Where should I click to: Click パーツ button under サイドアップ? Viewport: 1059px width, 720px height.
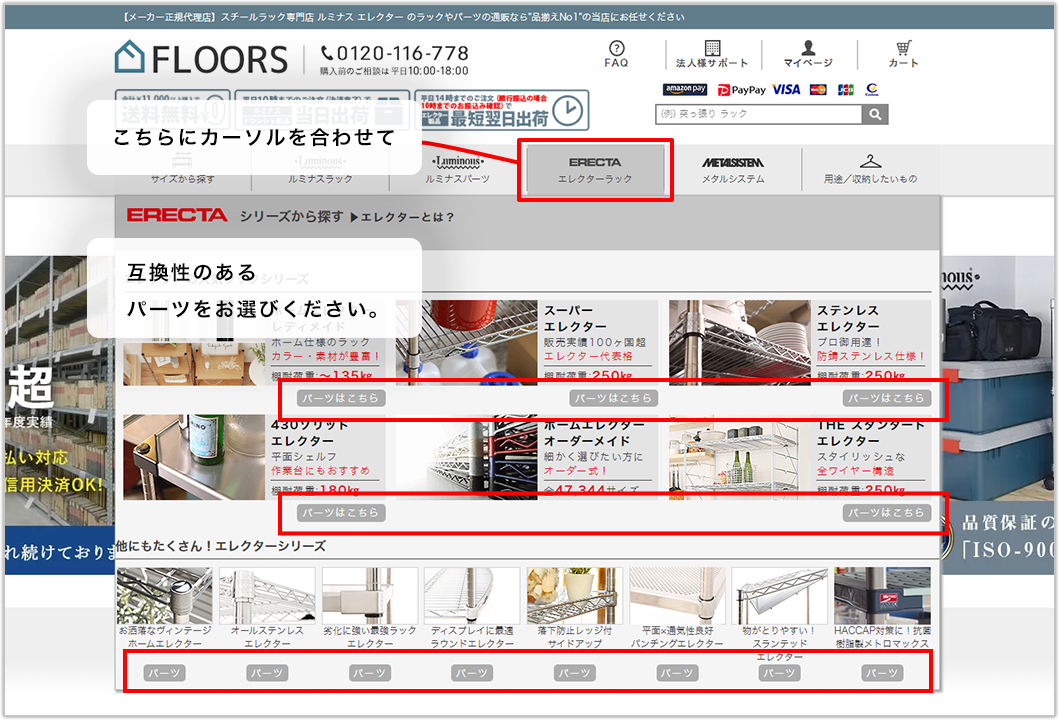pyautogui.click(x=575, y=673)
